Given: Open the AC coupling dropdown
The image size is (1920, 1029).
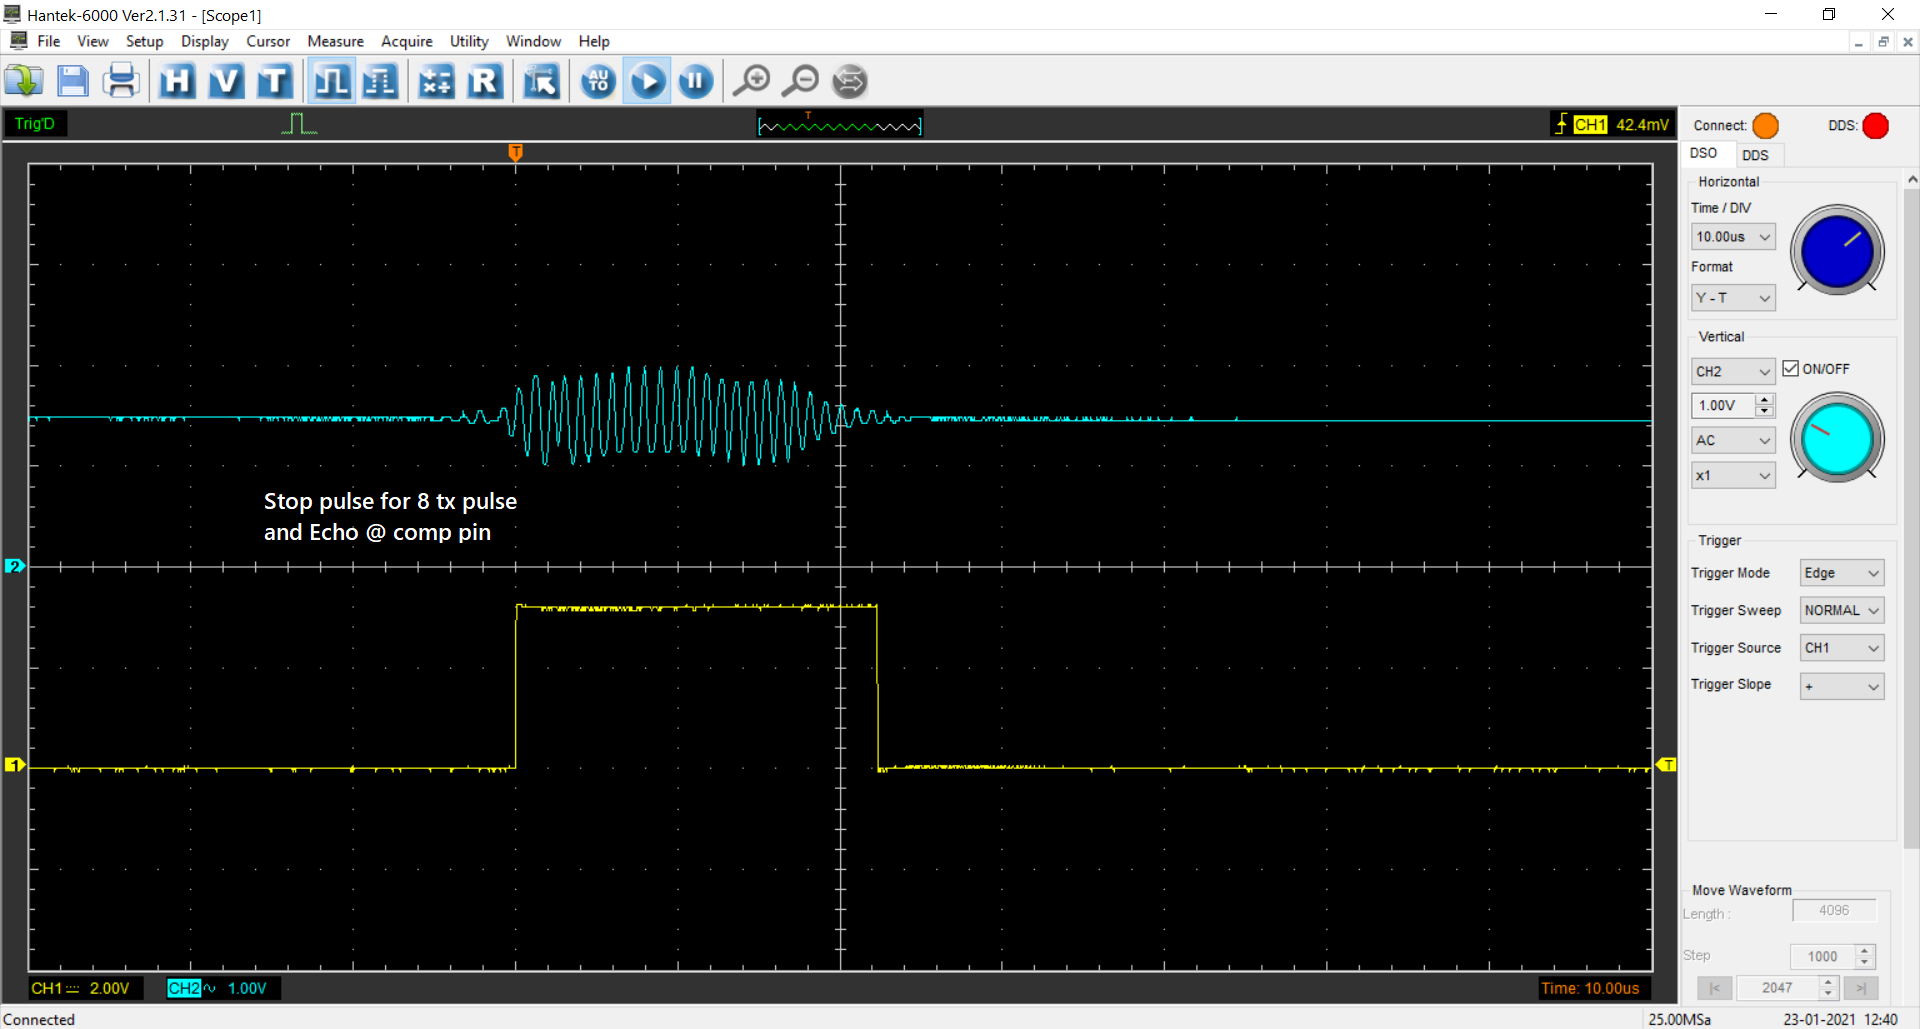Looking at the screenshot, I should [1733, 440].
